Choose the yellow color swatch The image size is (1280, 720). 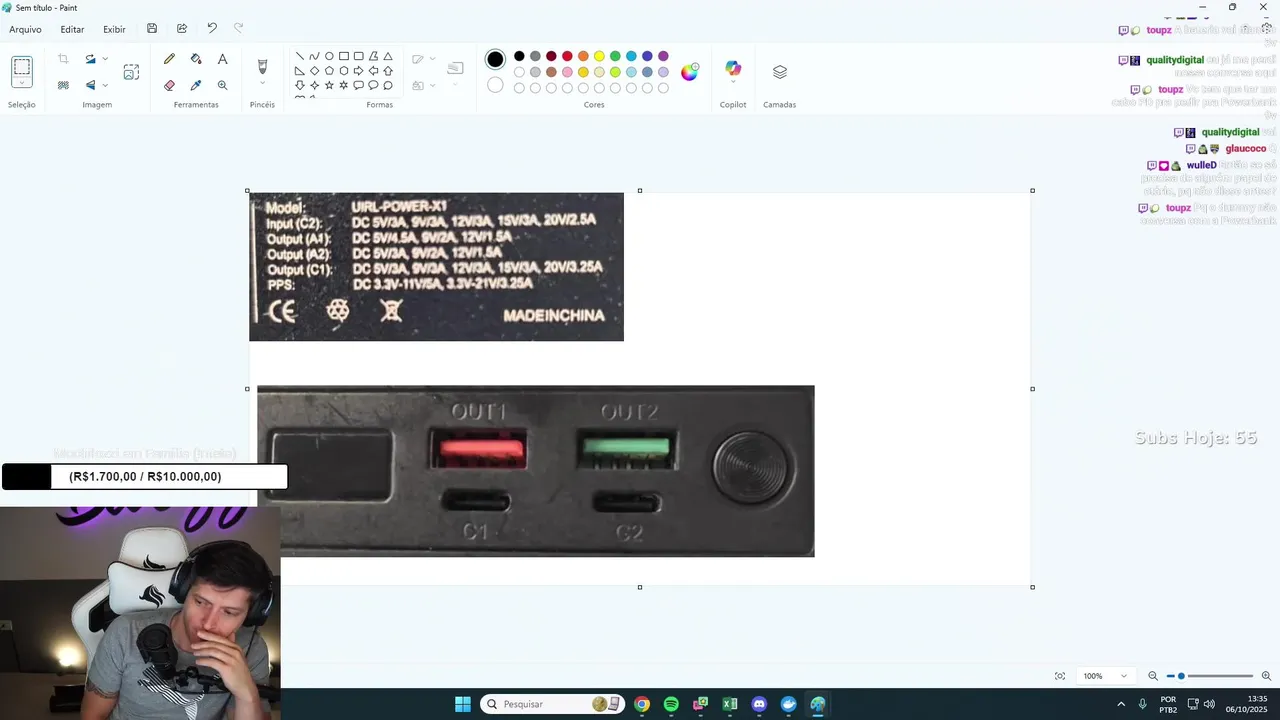[599, 56]
